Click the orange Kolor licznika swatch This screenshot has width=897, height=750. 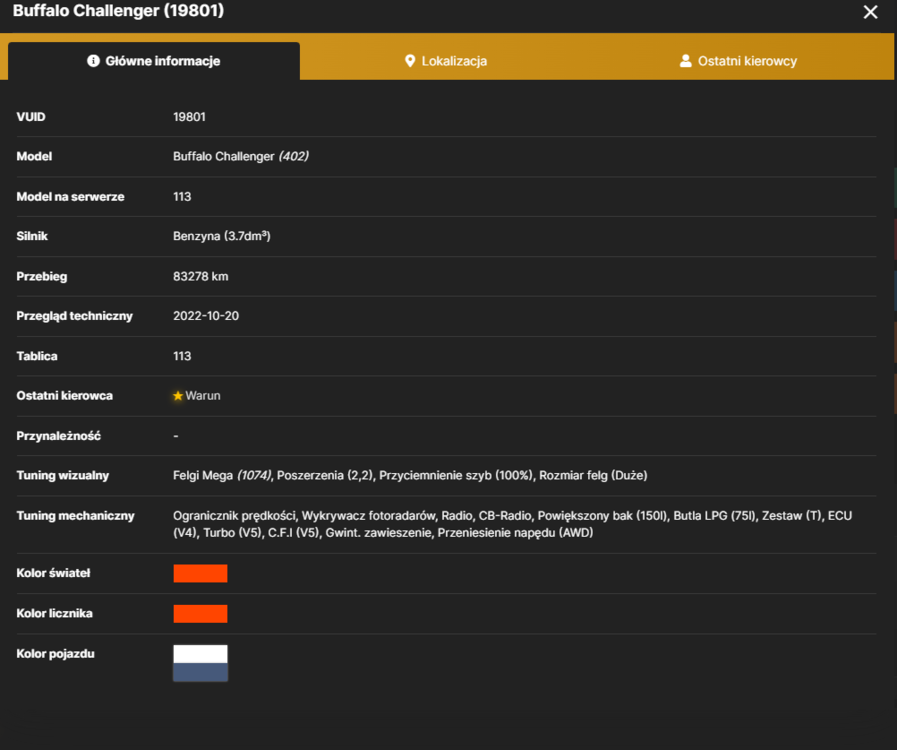200,613
